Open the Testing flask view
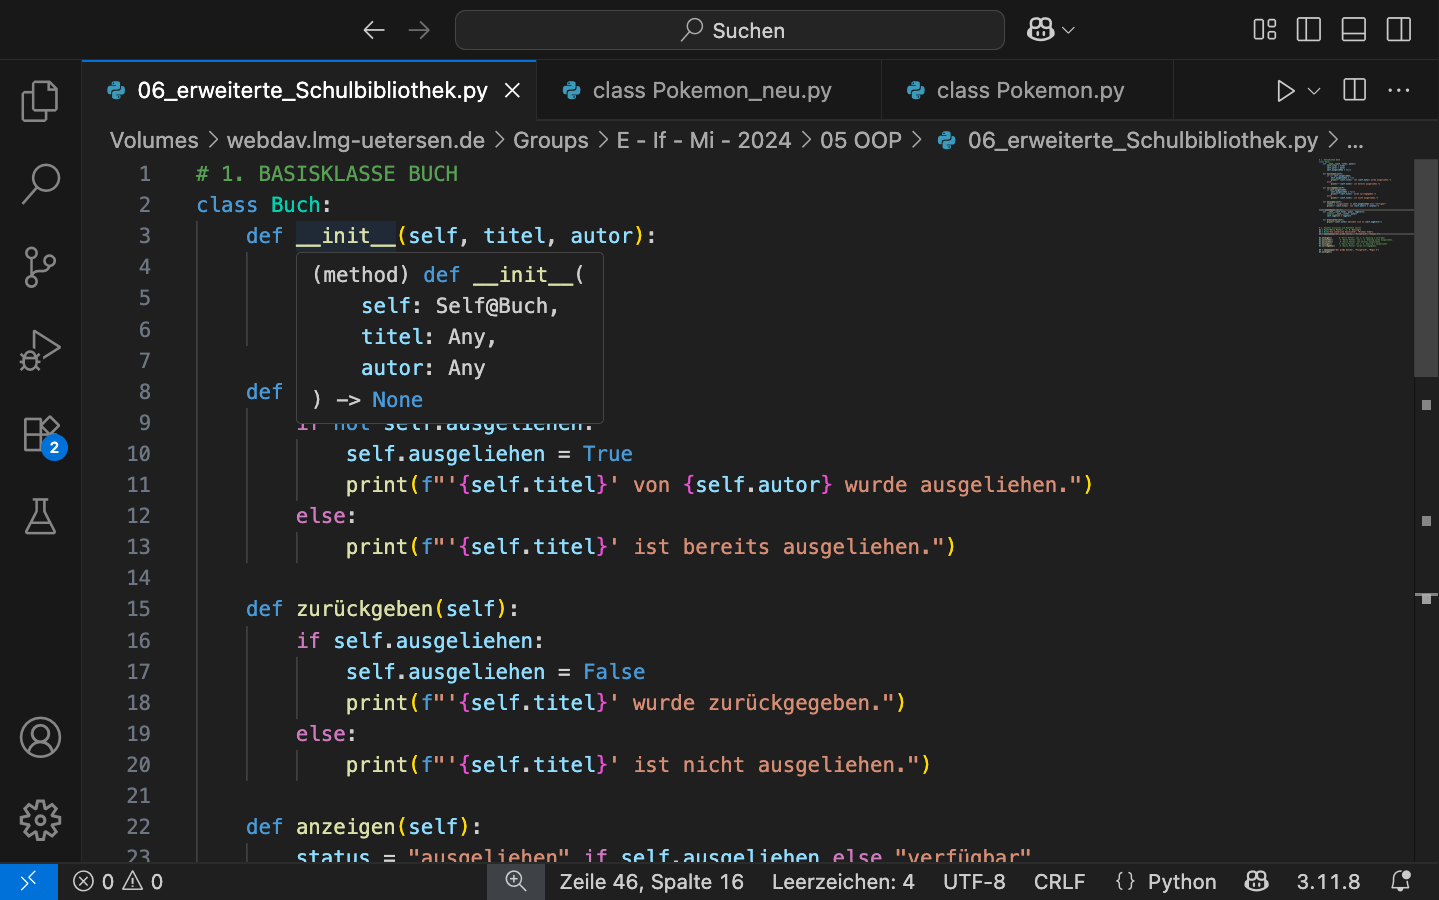Screen dimensions: 1439x900 40,517
